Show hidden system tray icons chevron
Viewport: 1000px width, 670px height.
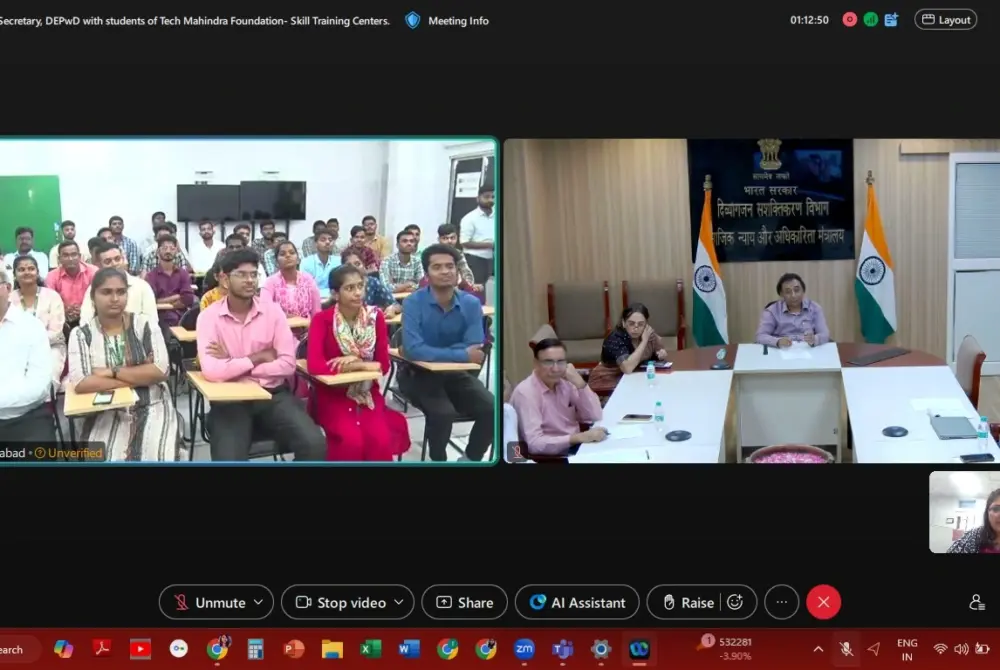[818, 649]
